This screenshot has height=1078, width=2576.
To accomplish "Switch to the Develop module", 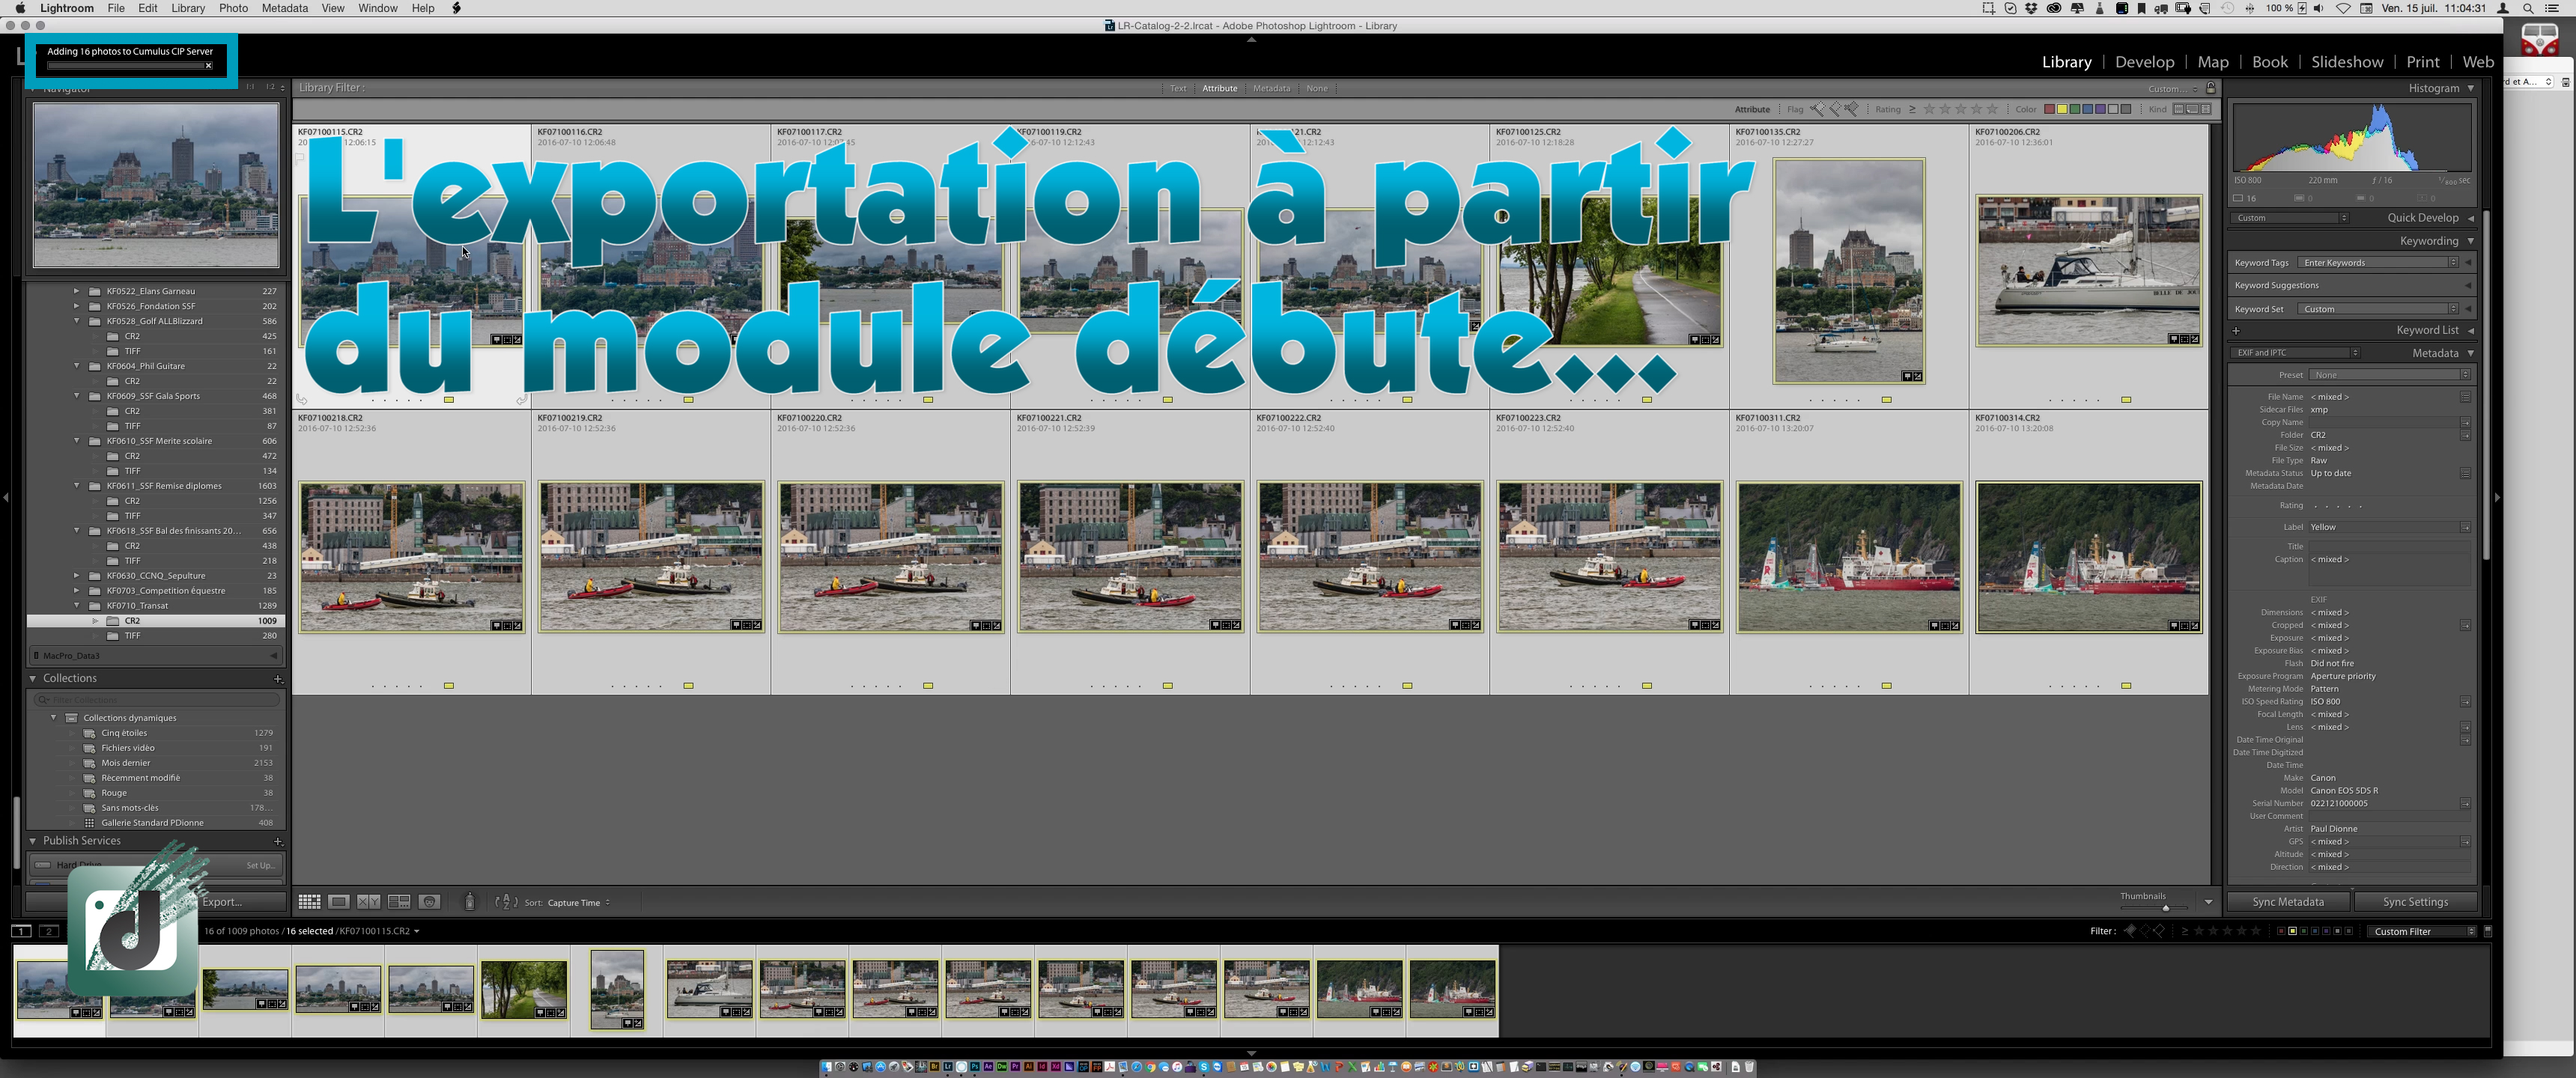I will 2144,62.
